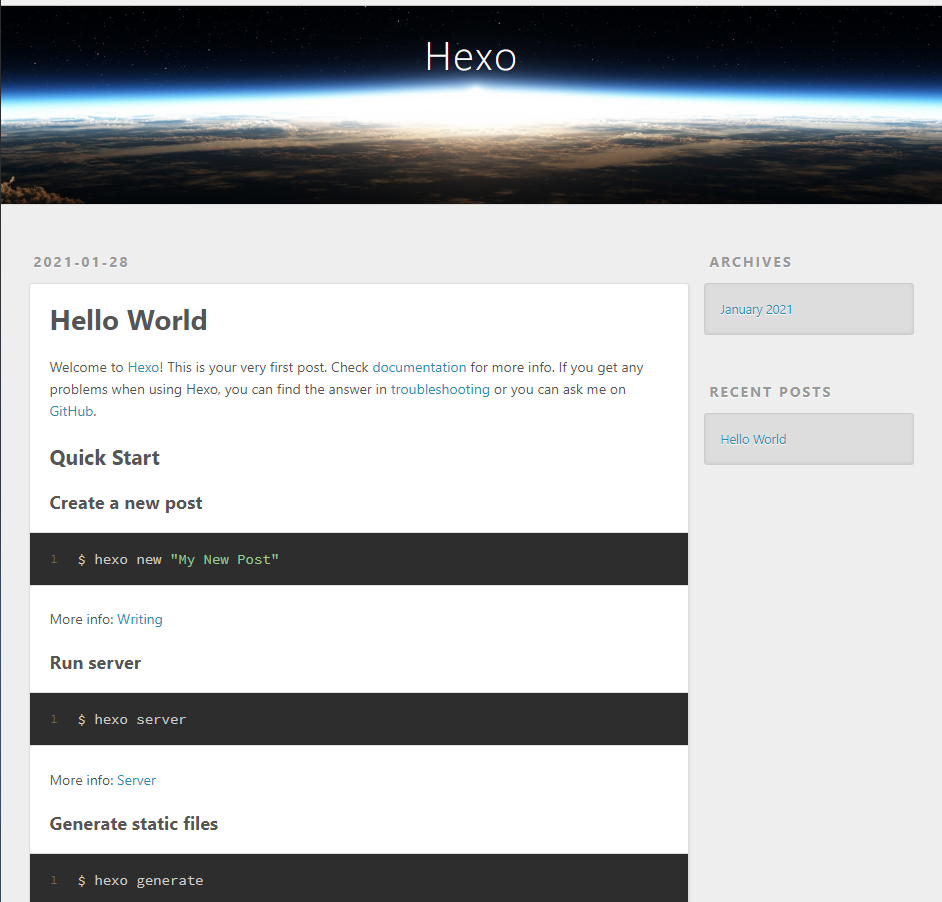
Task: Click the Archives sidebar heading
Action: point(750,262)
